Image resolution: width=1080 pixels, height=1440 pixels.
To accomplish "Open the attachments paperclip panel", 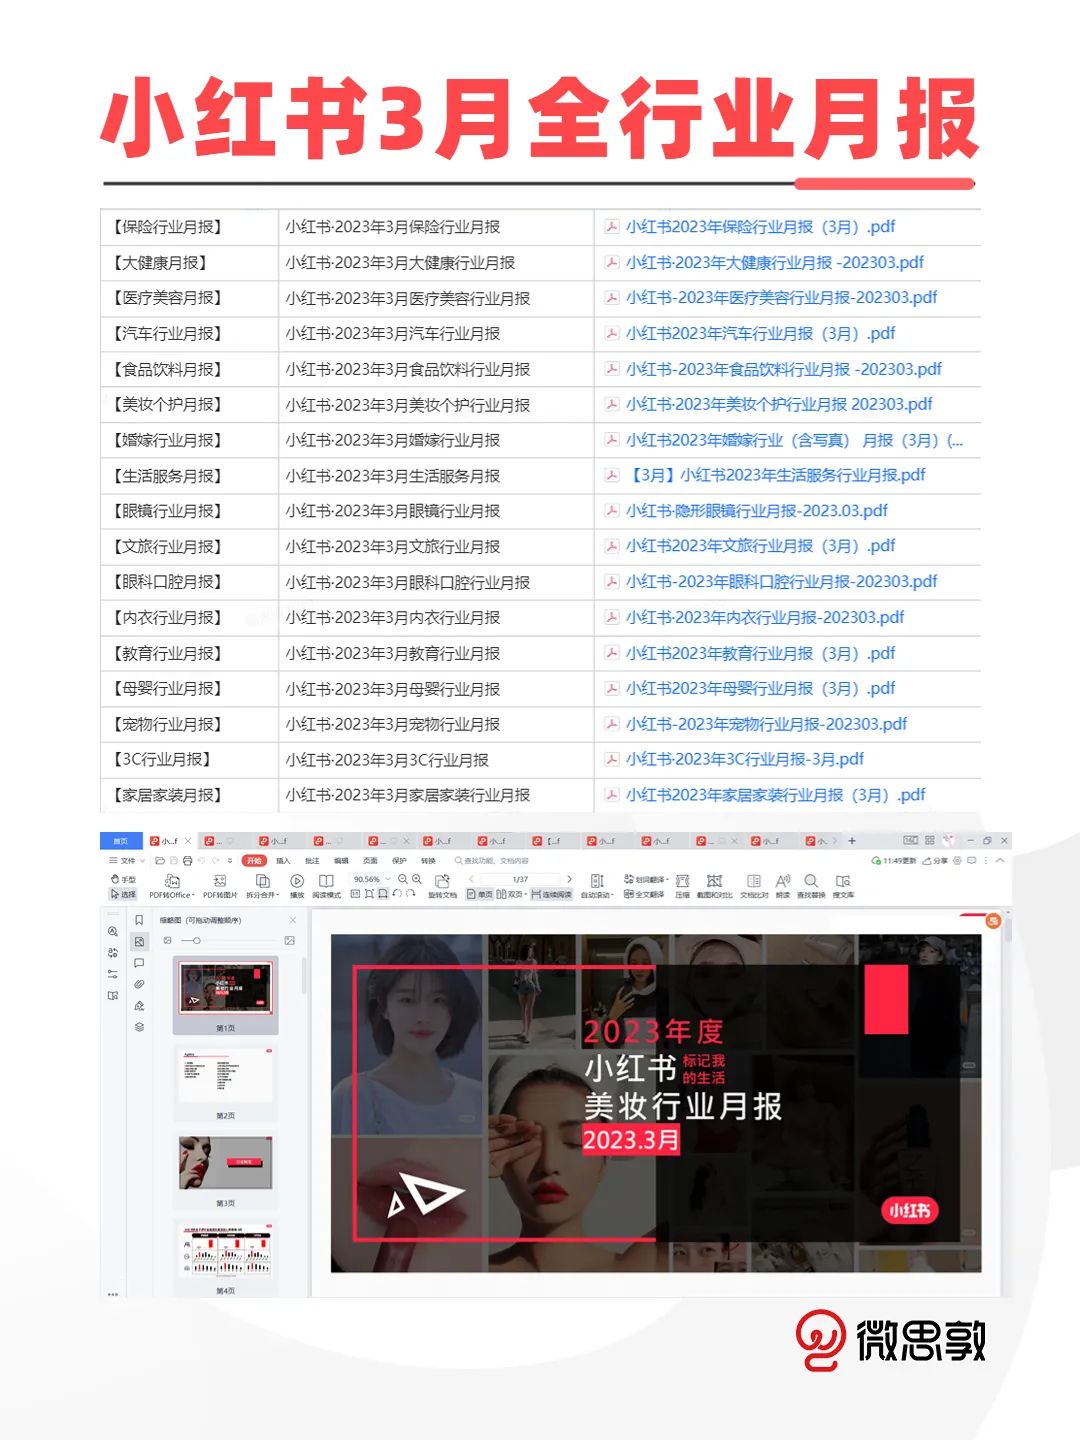I will coord(139,984).
